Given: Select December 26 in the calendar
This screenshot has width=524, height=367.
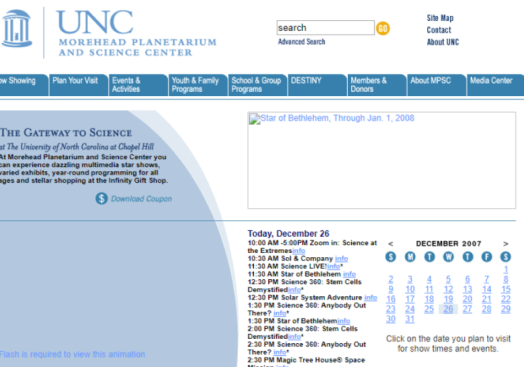Looking at the screenshot, I should point(448,309).
